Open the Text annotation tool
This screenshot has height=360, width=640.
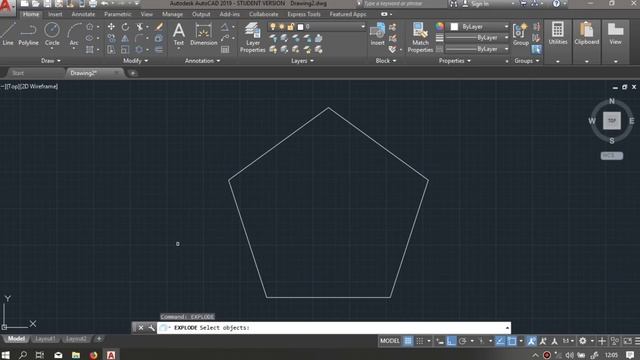pos(179,34)
